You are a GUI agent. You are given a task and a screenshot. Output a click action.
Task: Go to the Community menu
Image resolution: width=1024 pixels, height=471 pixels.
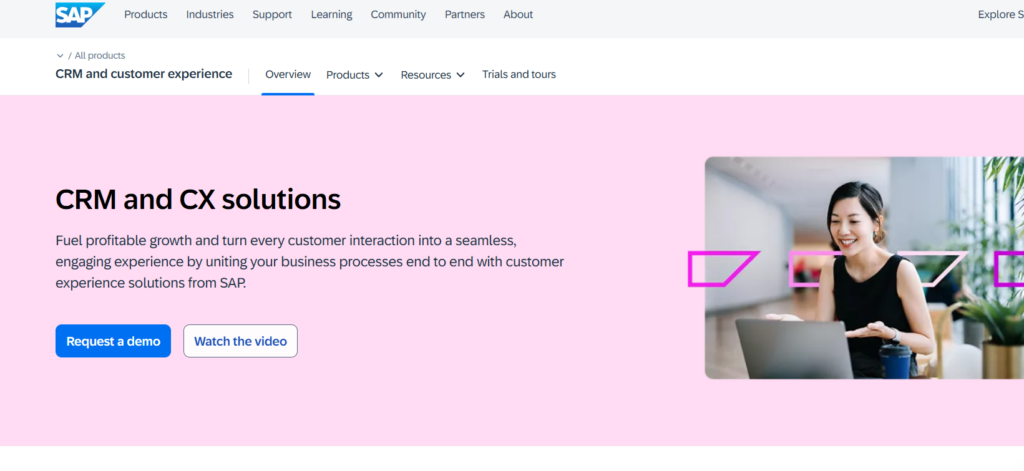[398, 15]
